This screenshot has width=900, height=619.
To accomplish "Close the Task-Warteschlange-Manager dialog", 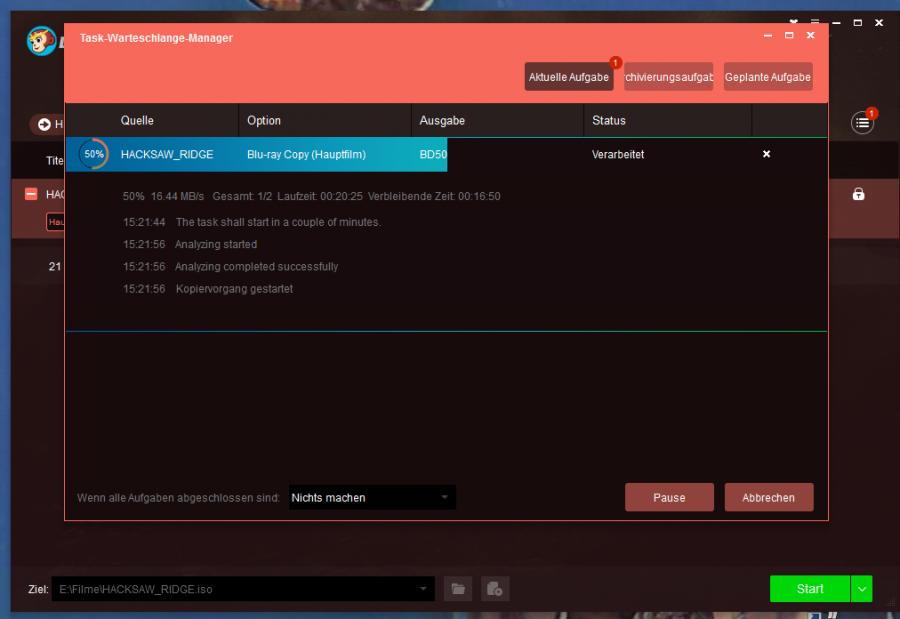I will tap(810, 36).
